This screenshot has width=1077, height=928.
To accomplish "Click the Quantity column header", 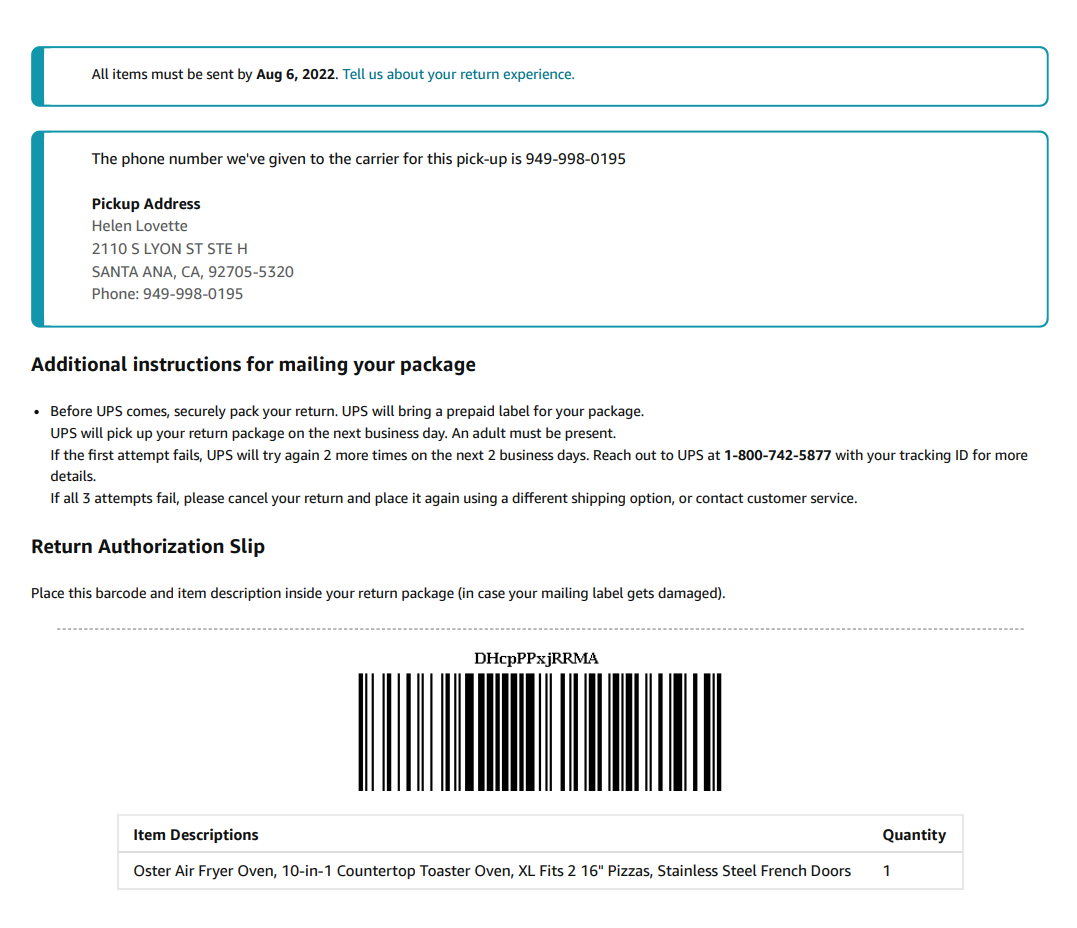I will coord(914,835).
